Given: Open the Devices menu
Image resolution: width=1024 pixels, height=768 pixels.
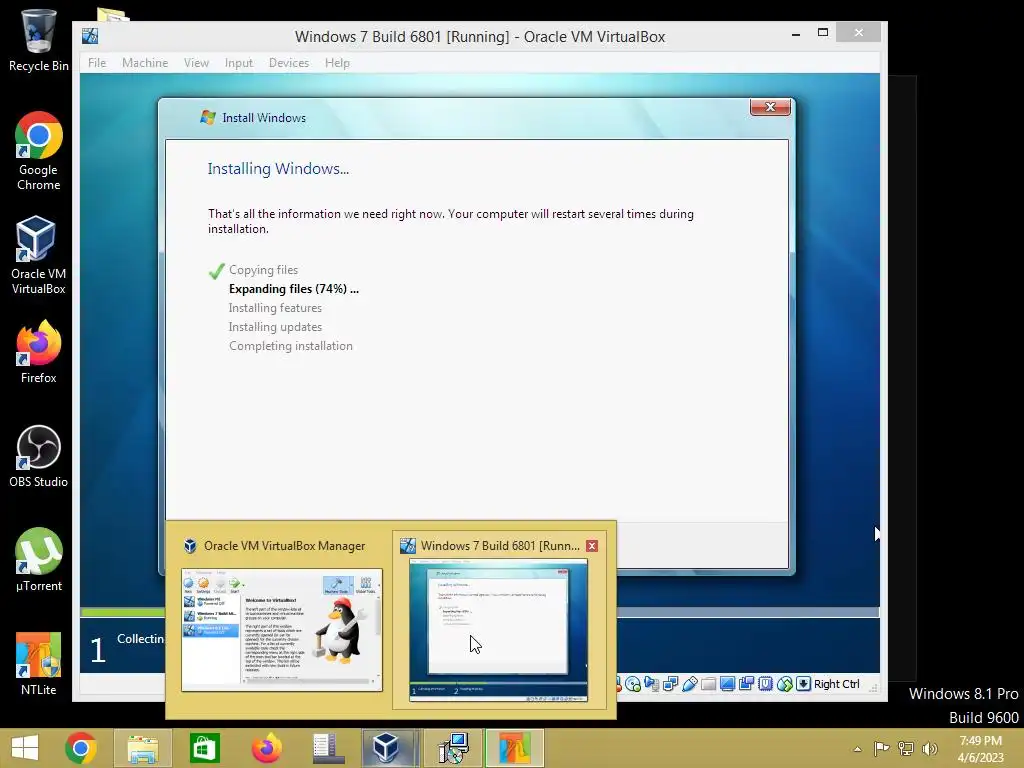Looking at the screenshot, I should click(289, 63).
